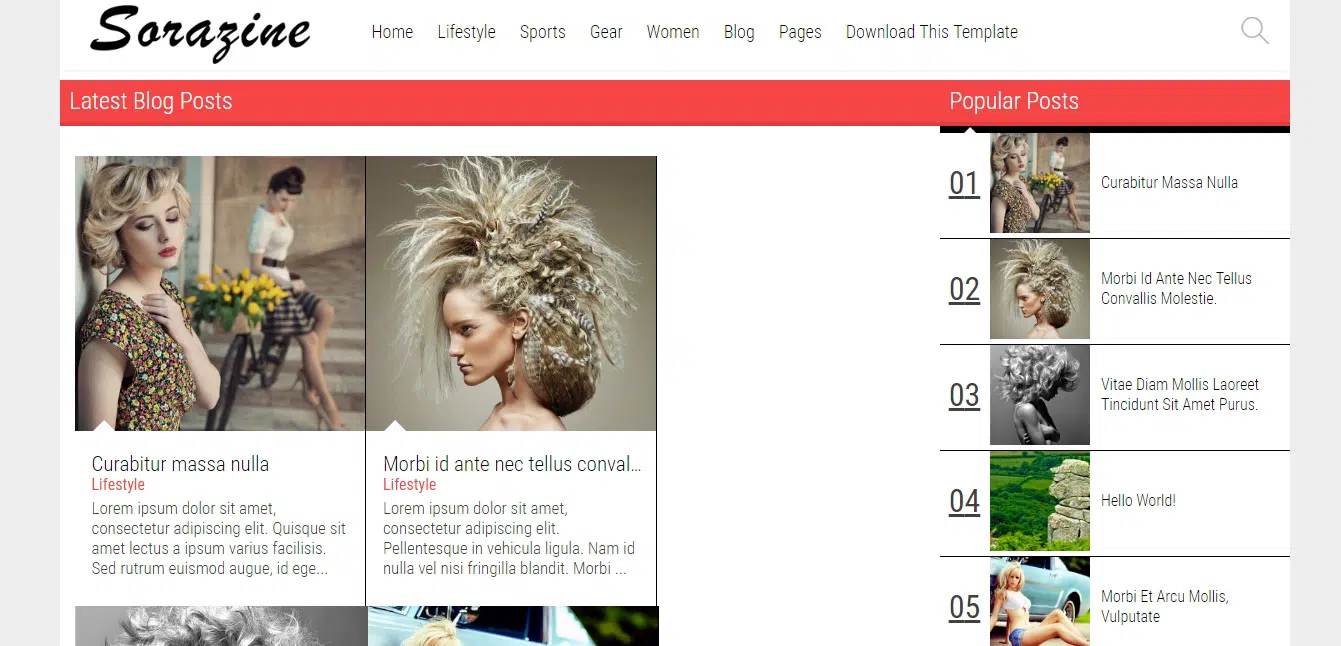This screenshot has width=1341, height=646.
Task: Go to the Sports section
Action: tap(542, 32)
